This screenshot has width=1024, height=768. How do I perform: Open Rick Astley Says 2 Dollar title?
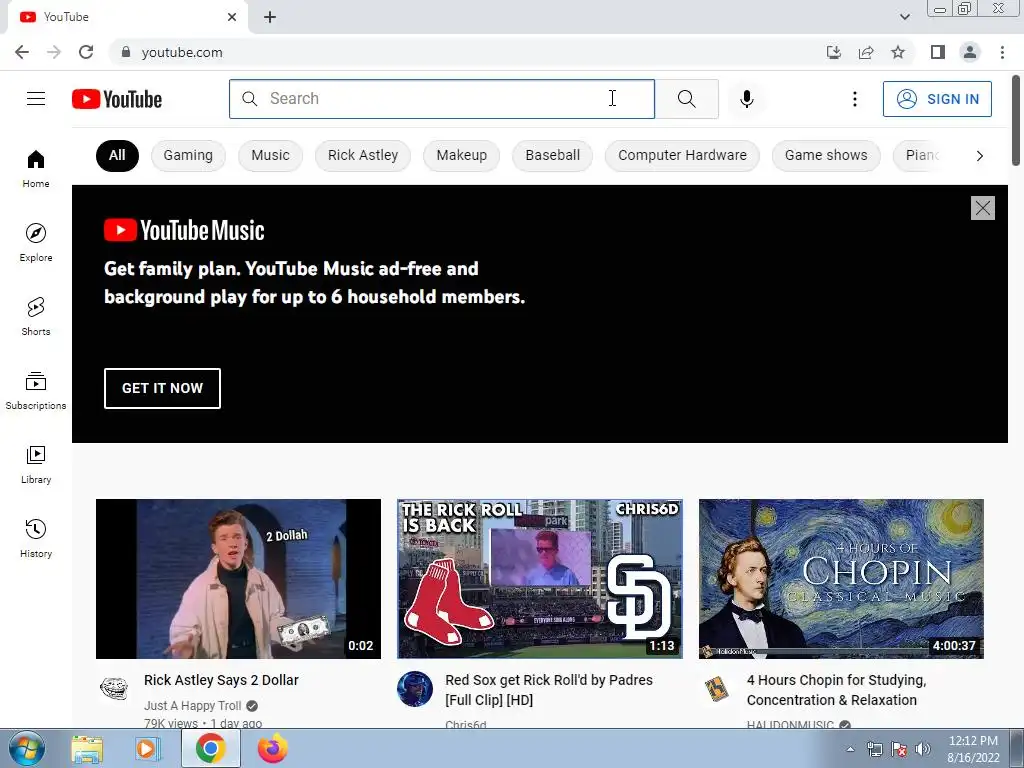pyautogui.click(x=221, y=680)
